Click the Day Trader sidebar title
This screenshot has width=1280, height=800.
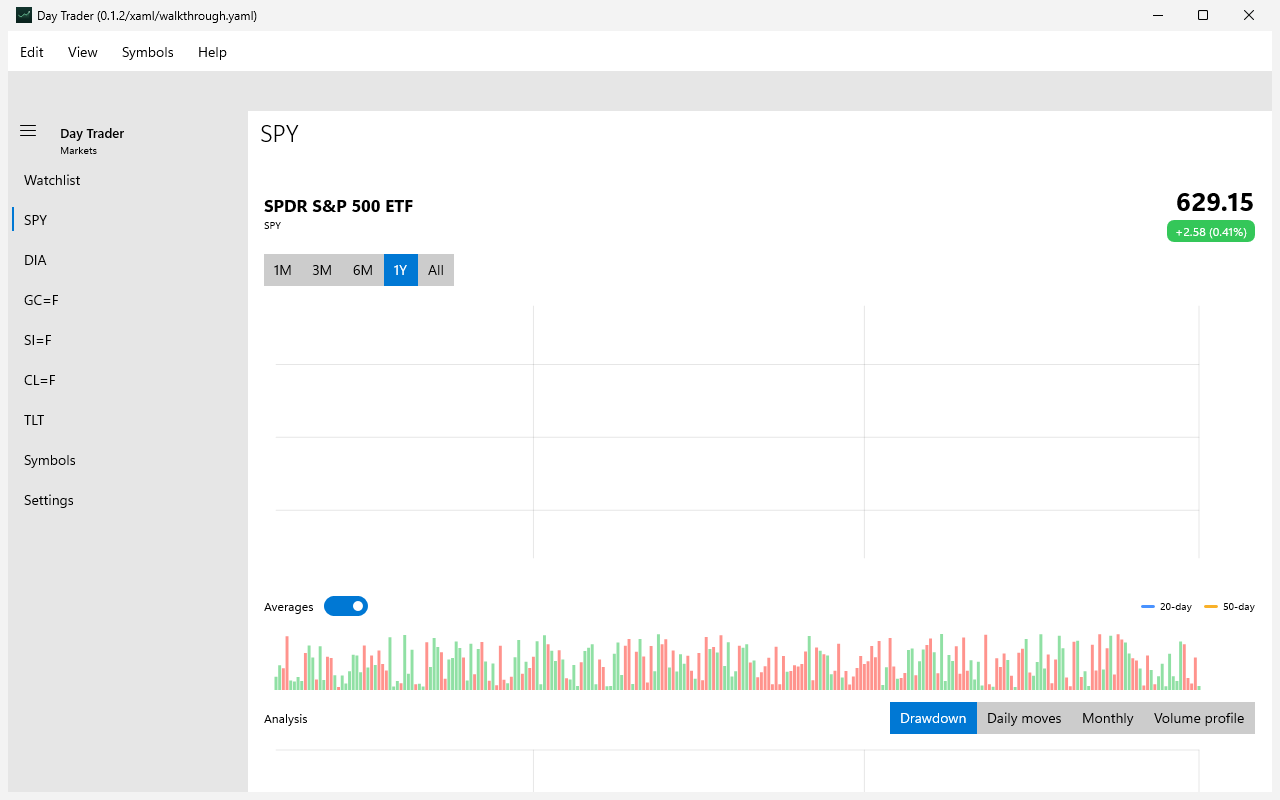(92, 133)
